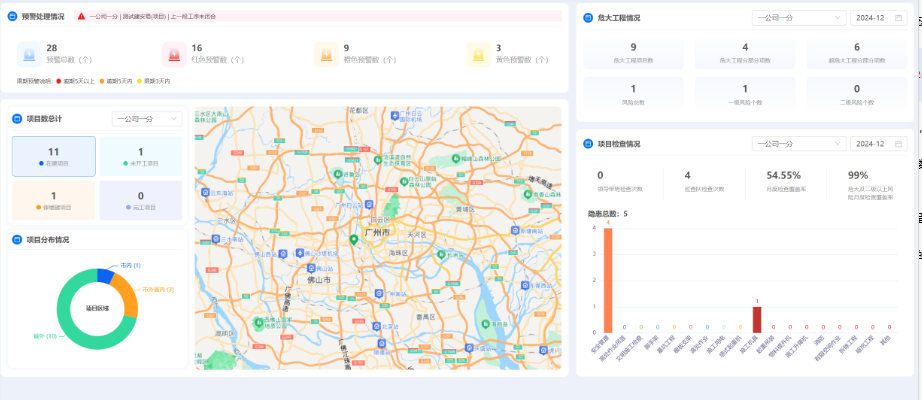
Task: Click the blue alarm icon beside 预警总数
Action: (x=30, y=54)
